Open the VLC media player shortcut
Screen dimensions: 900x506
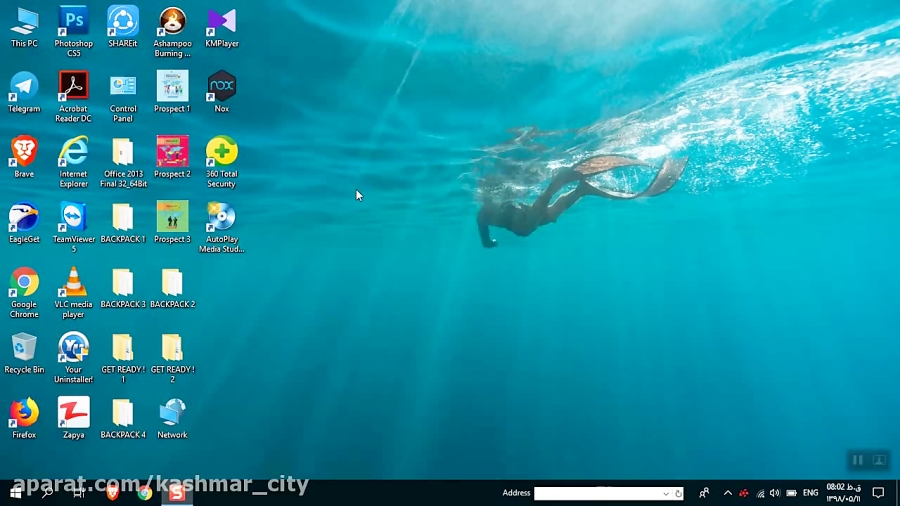click(x=73, y=283)
